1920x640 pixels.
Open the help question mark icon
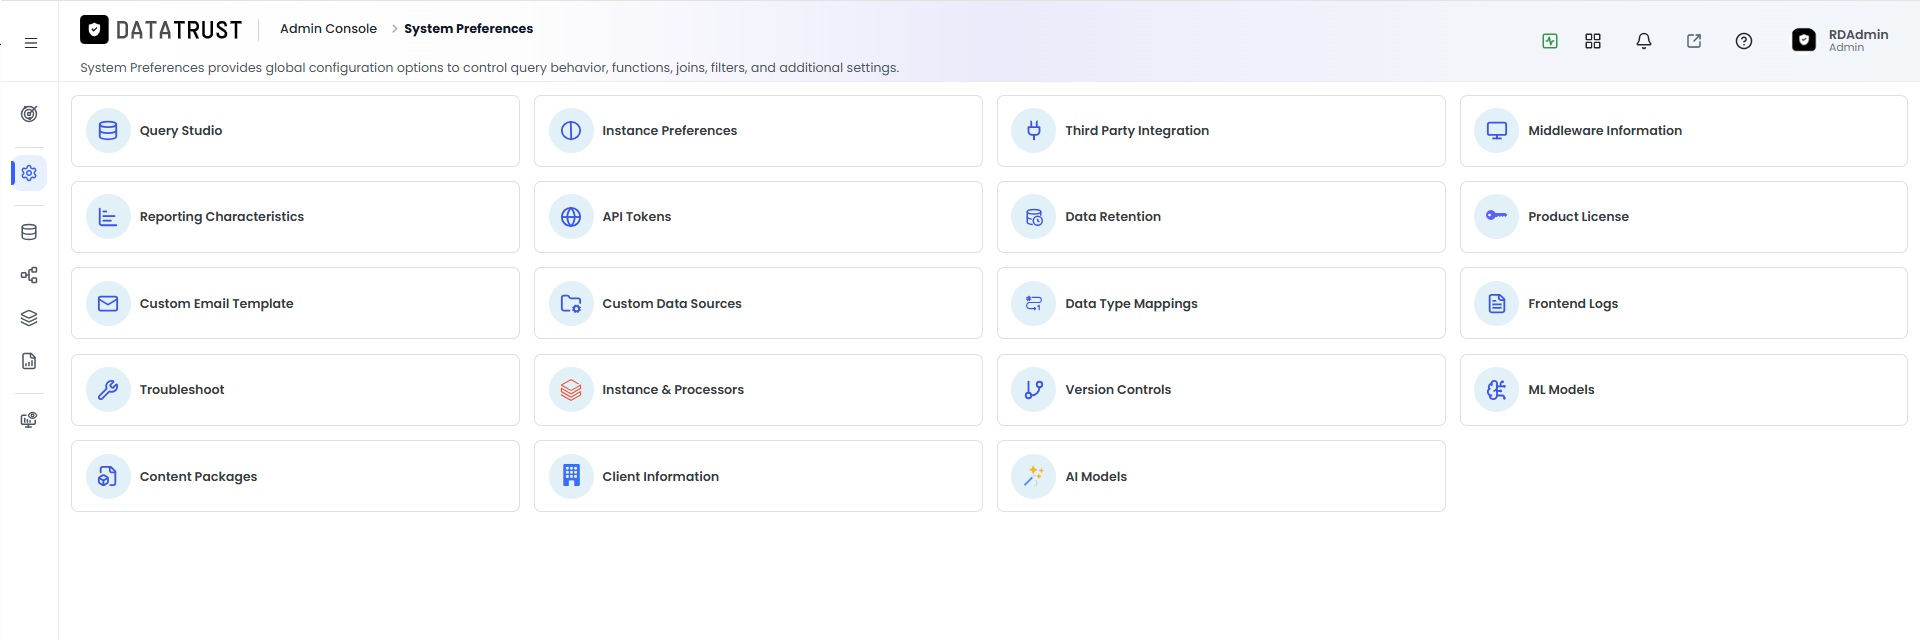tap(1744, 41)
